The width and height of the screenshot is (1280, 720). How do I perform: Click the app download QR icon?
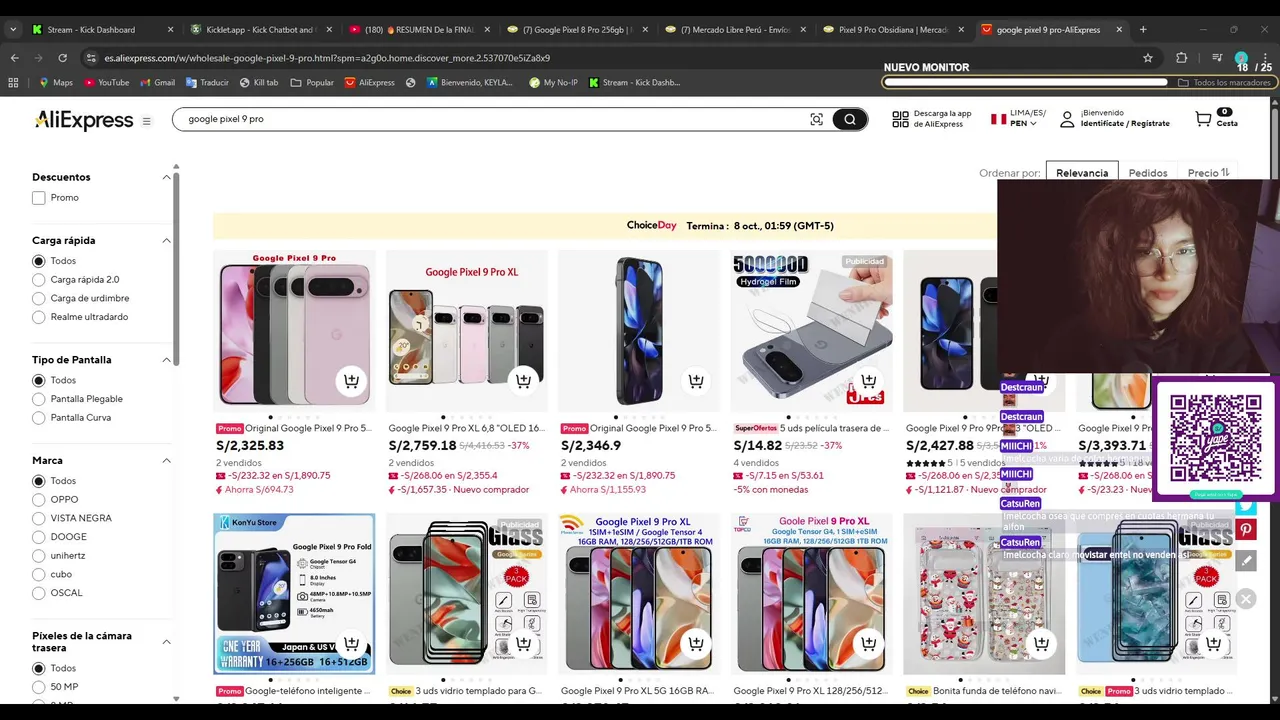coord(900,119)
